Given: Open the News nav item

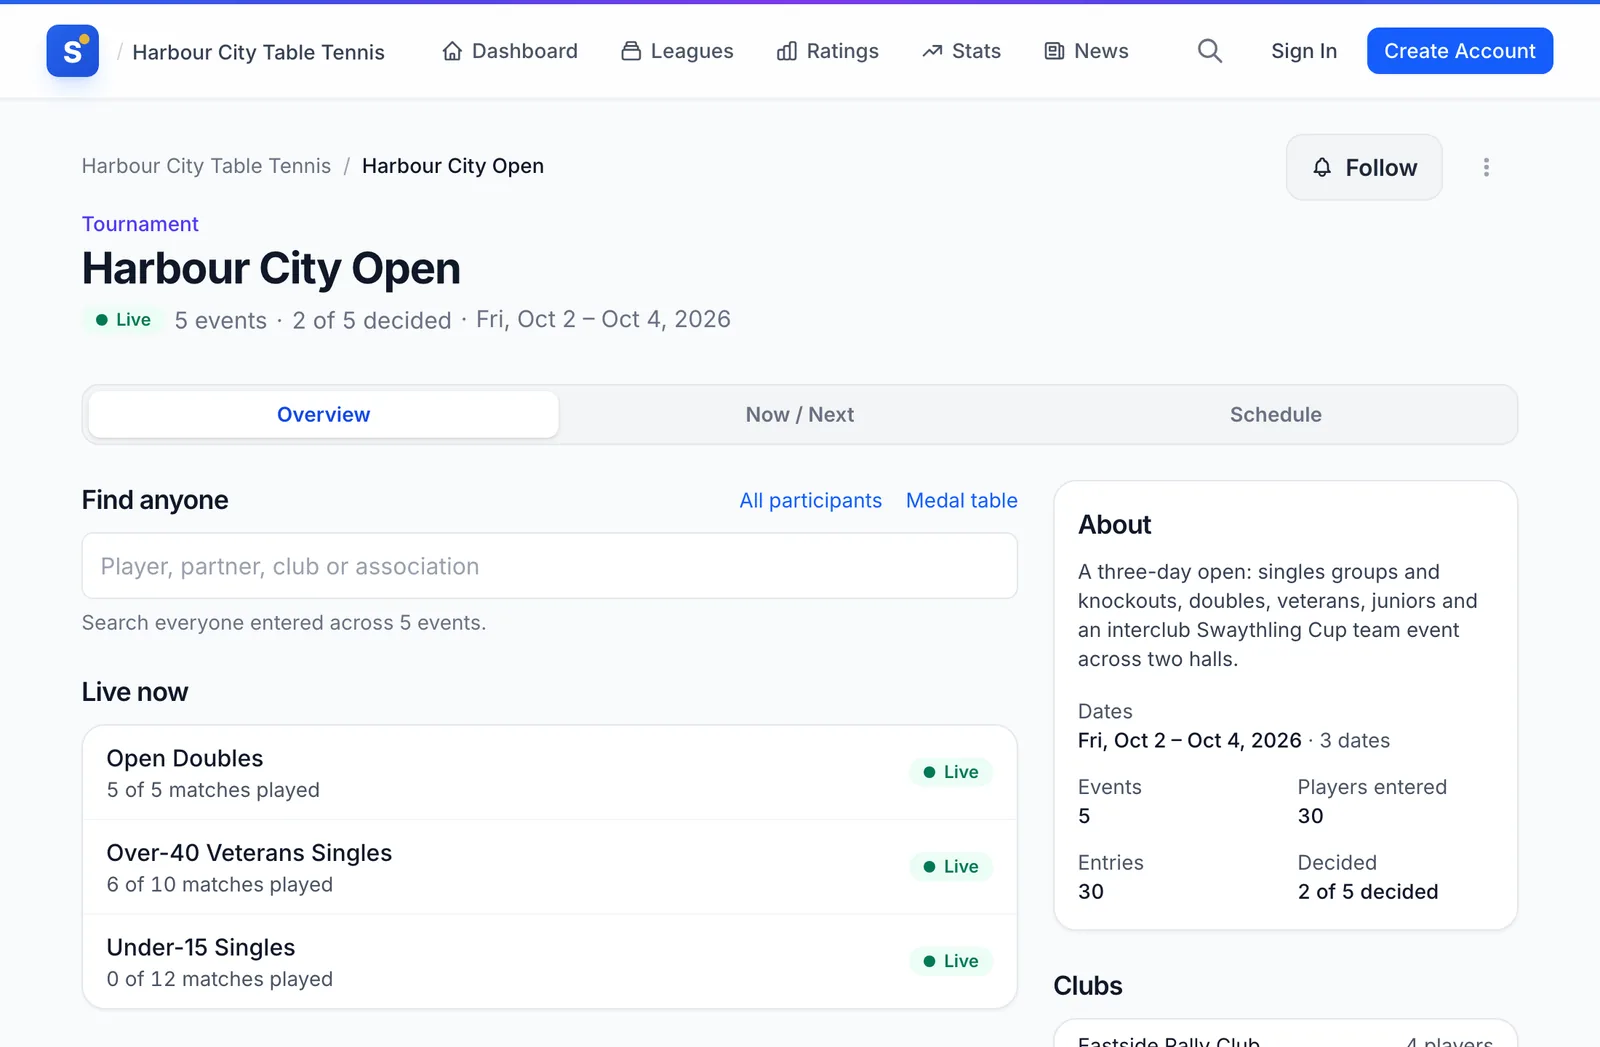Looking at the screenshot, I should 1086,51.
